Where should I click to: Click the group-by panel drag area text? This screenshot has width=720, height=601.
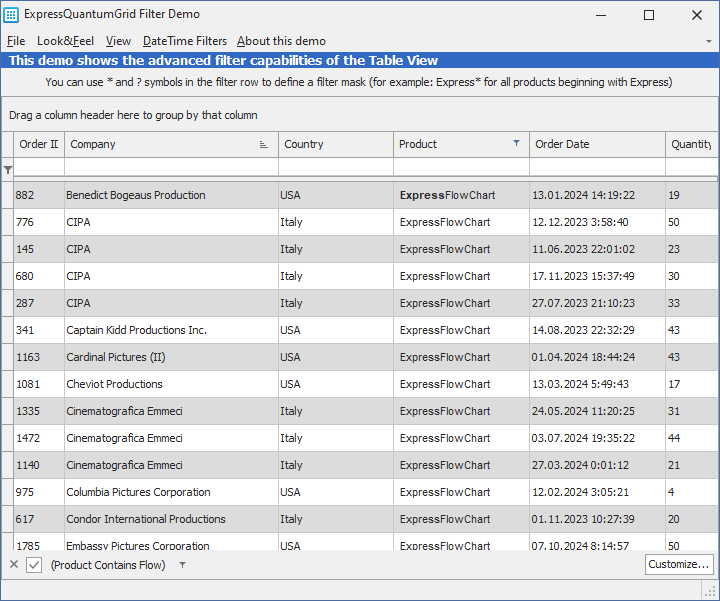(133, 115)
